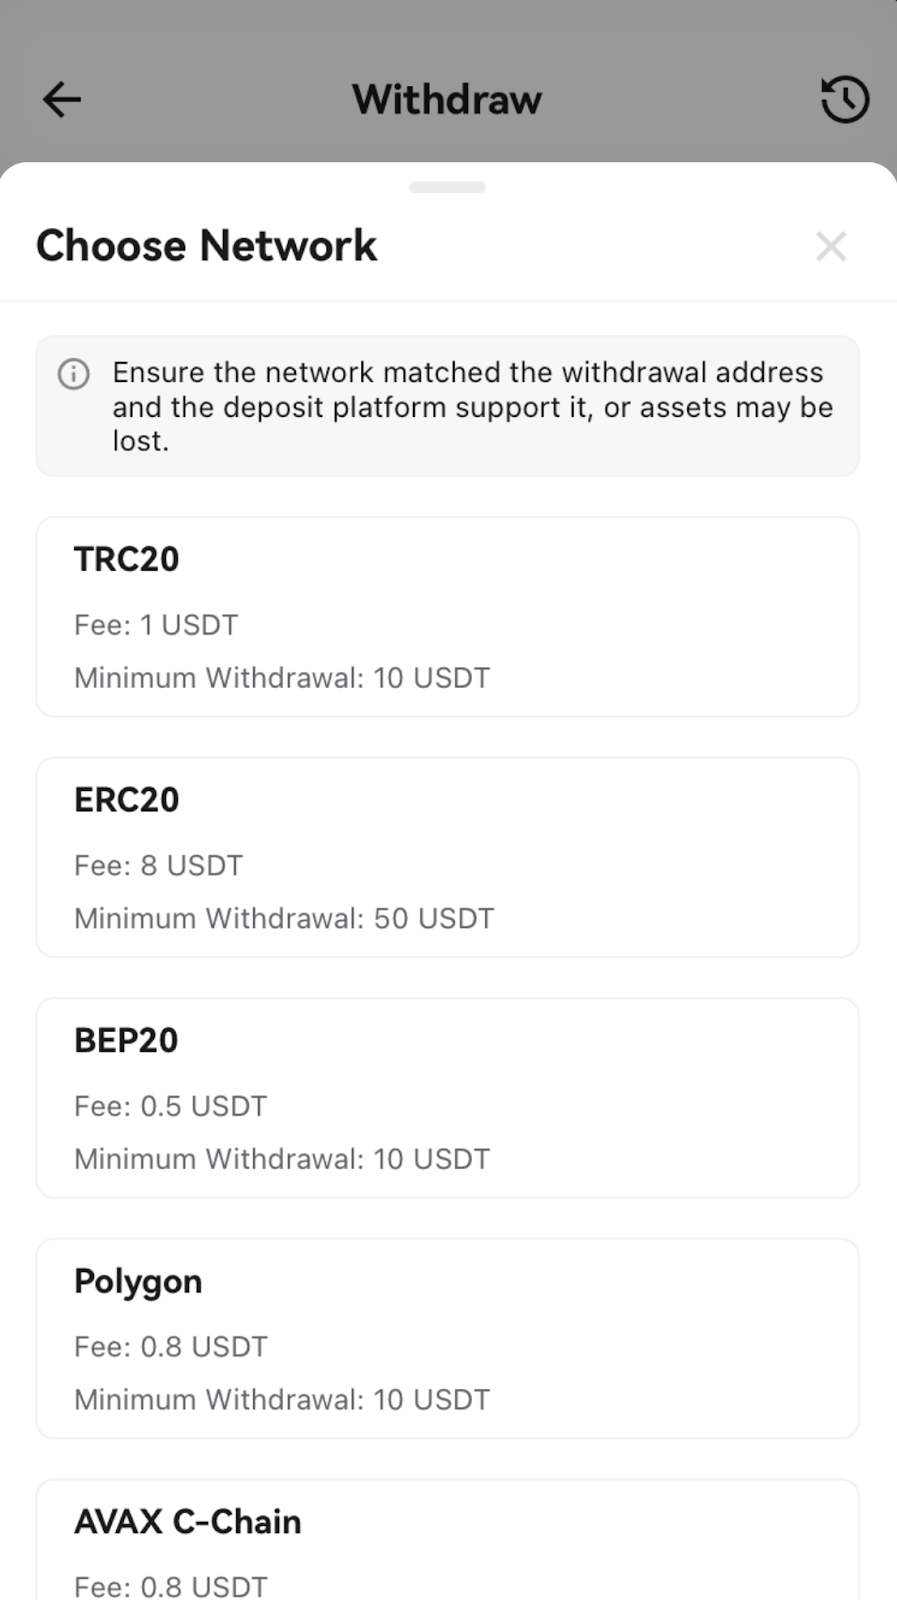Screen dimensions: 897x1600
Task: Tap Polygon minimum withdrawal 10 USDT line
Action: pyautogui.click(x=282, y=1399)
